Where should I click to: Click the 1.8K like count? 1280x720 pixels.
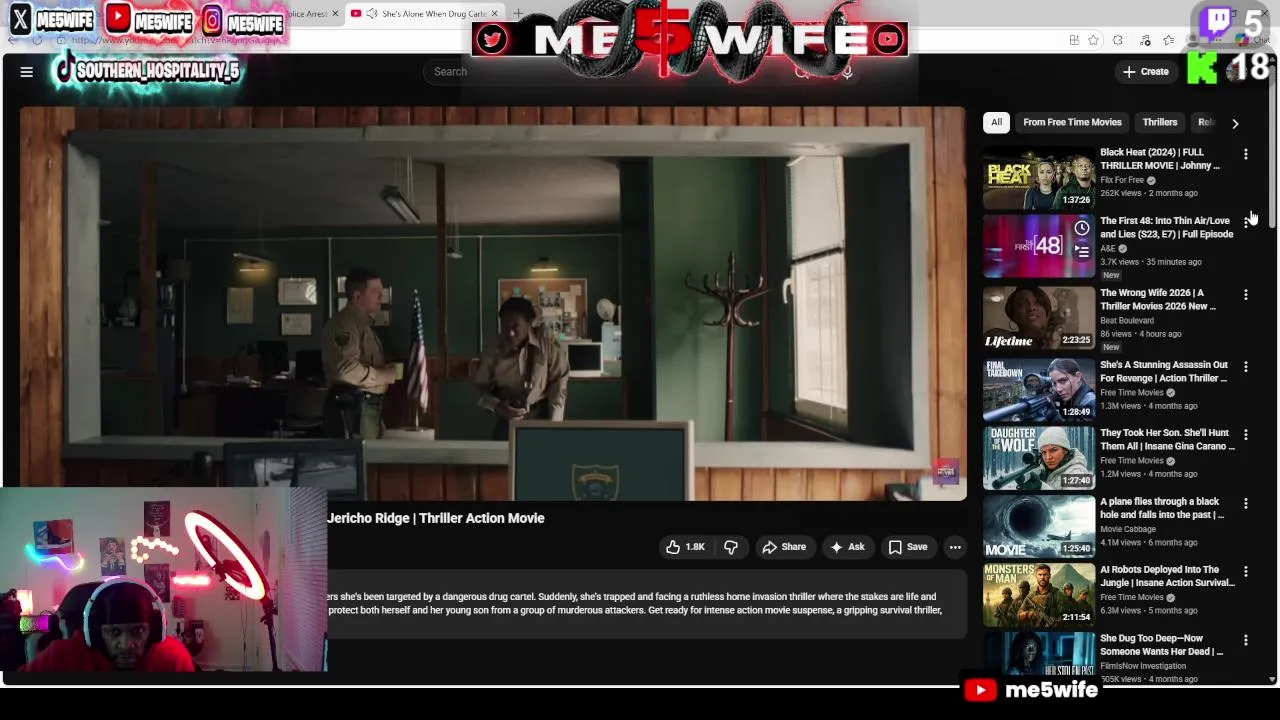(x=695, y=547)
